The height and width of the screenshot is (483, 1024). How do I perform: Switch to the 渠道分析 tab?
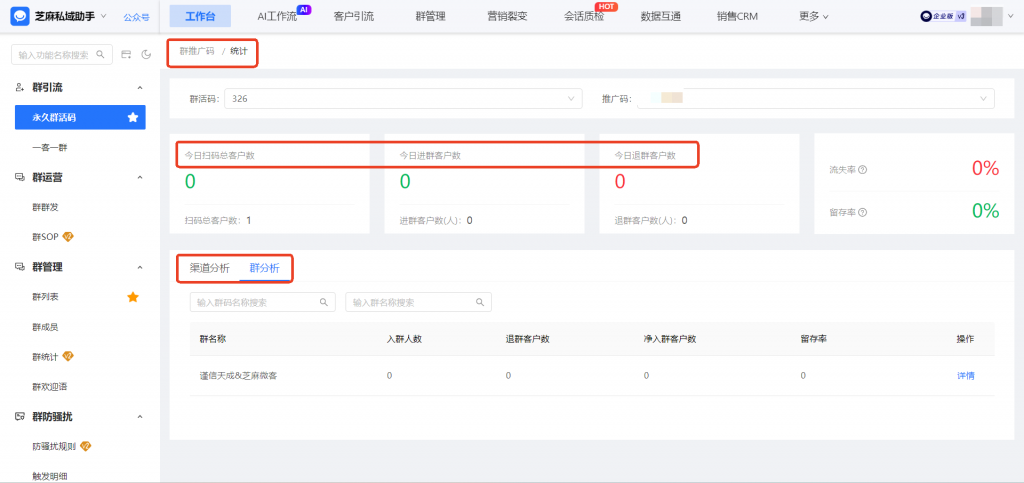click(x=210, y=268)
